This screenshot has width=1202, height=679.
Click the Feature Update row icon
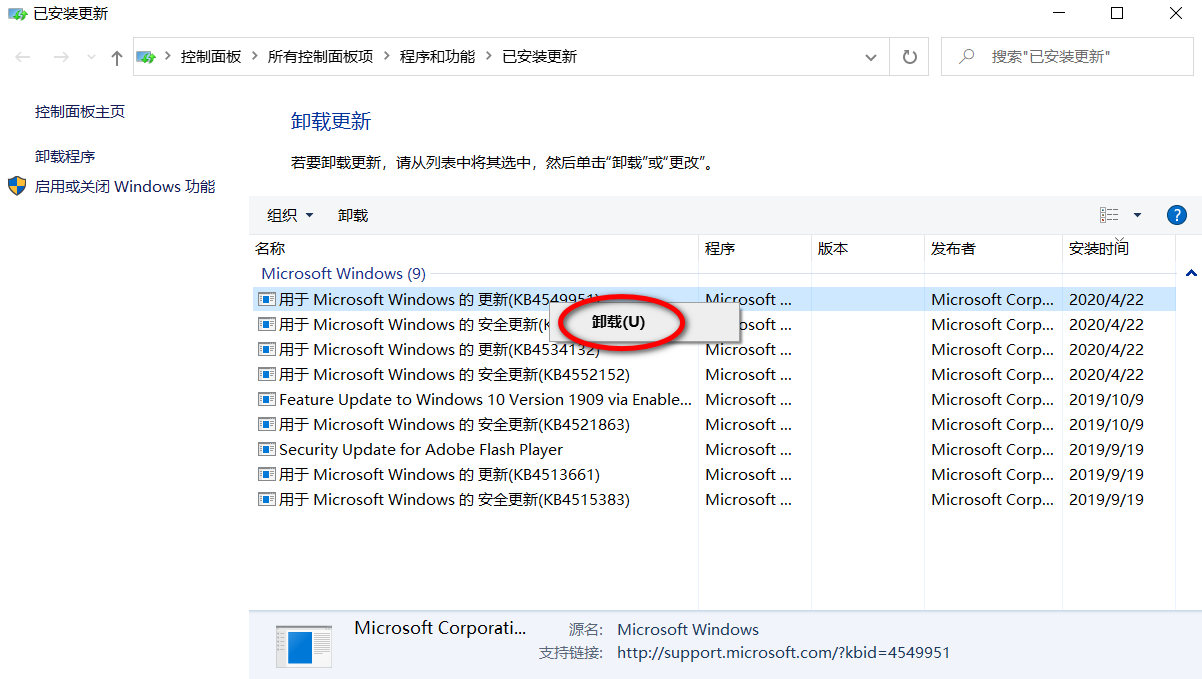(266, 399)
